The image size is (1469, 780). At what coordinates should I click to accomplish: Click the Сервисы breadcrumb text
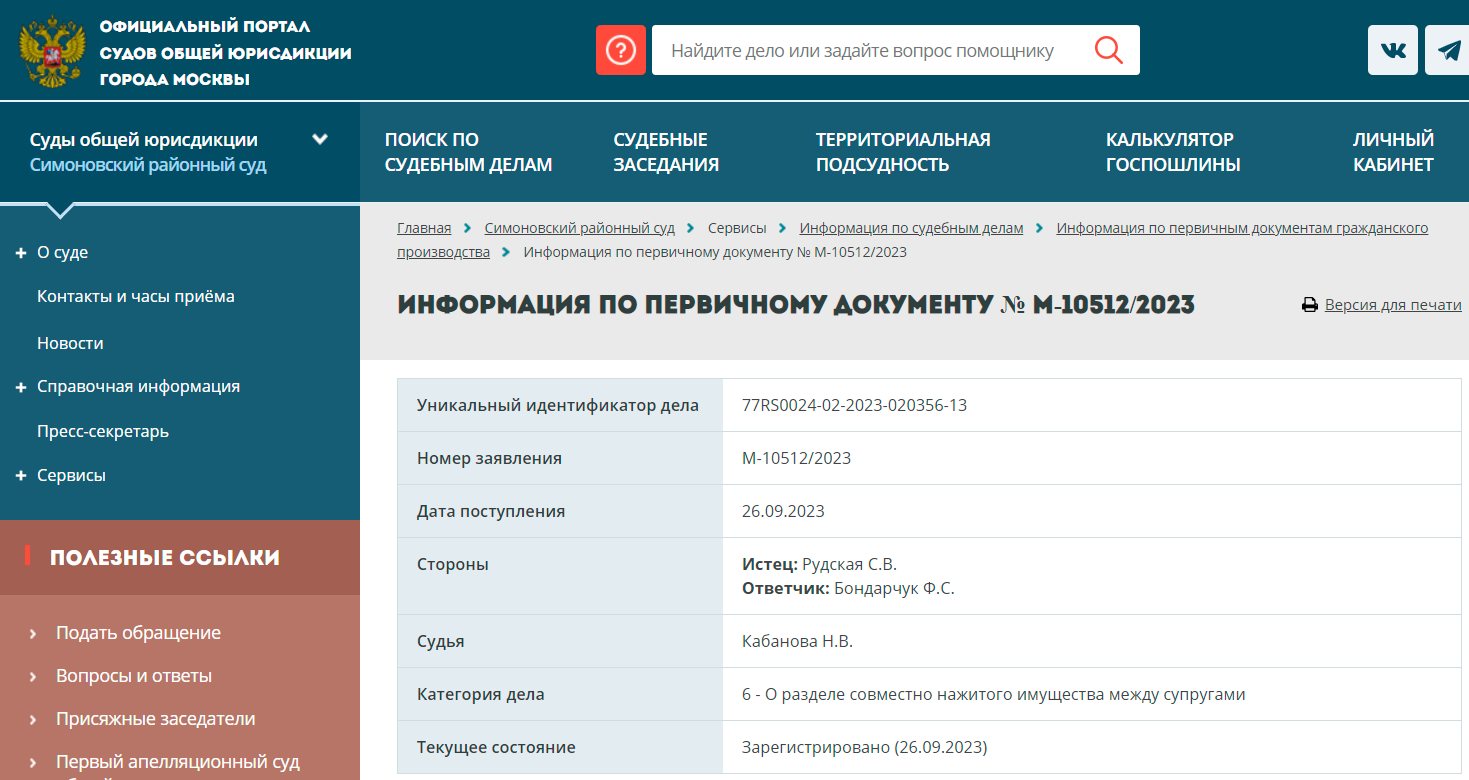point(737,228)
